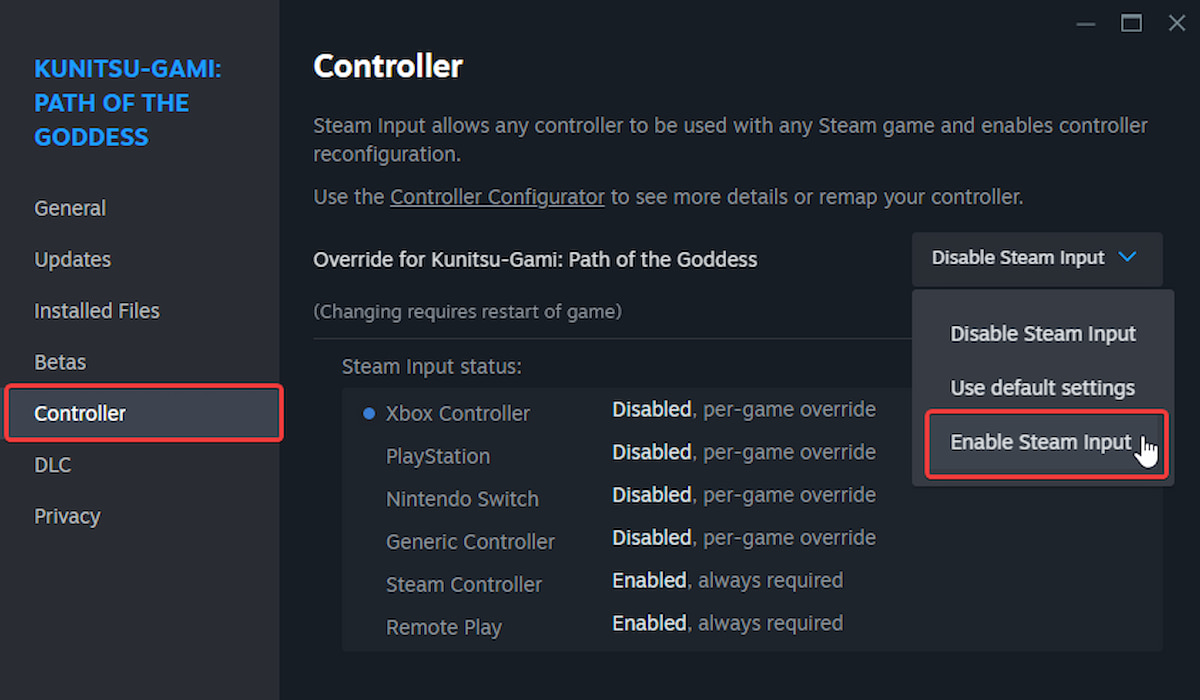Select the Nintendo Switch controller row

[463, 498]
